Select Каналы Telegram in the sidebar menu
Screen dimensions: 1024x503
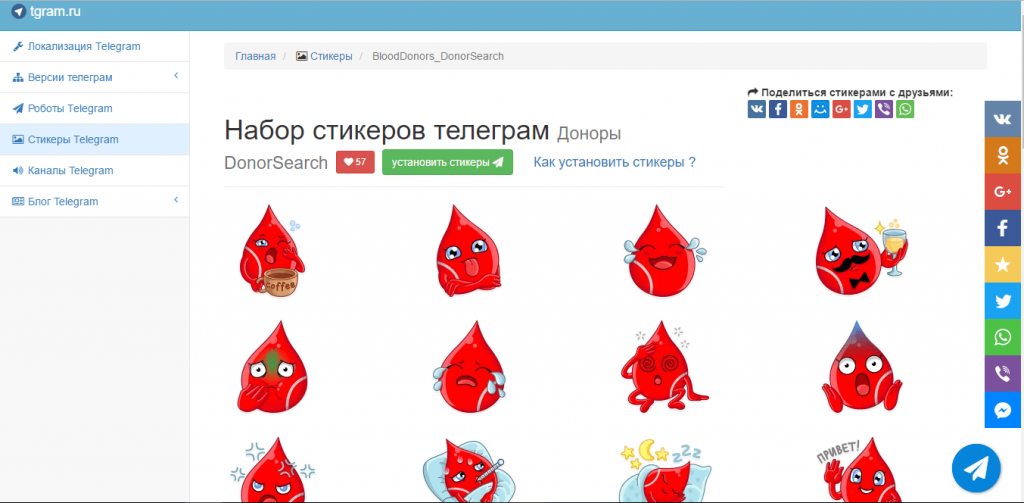(x=70, y=170)
